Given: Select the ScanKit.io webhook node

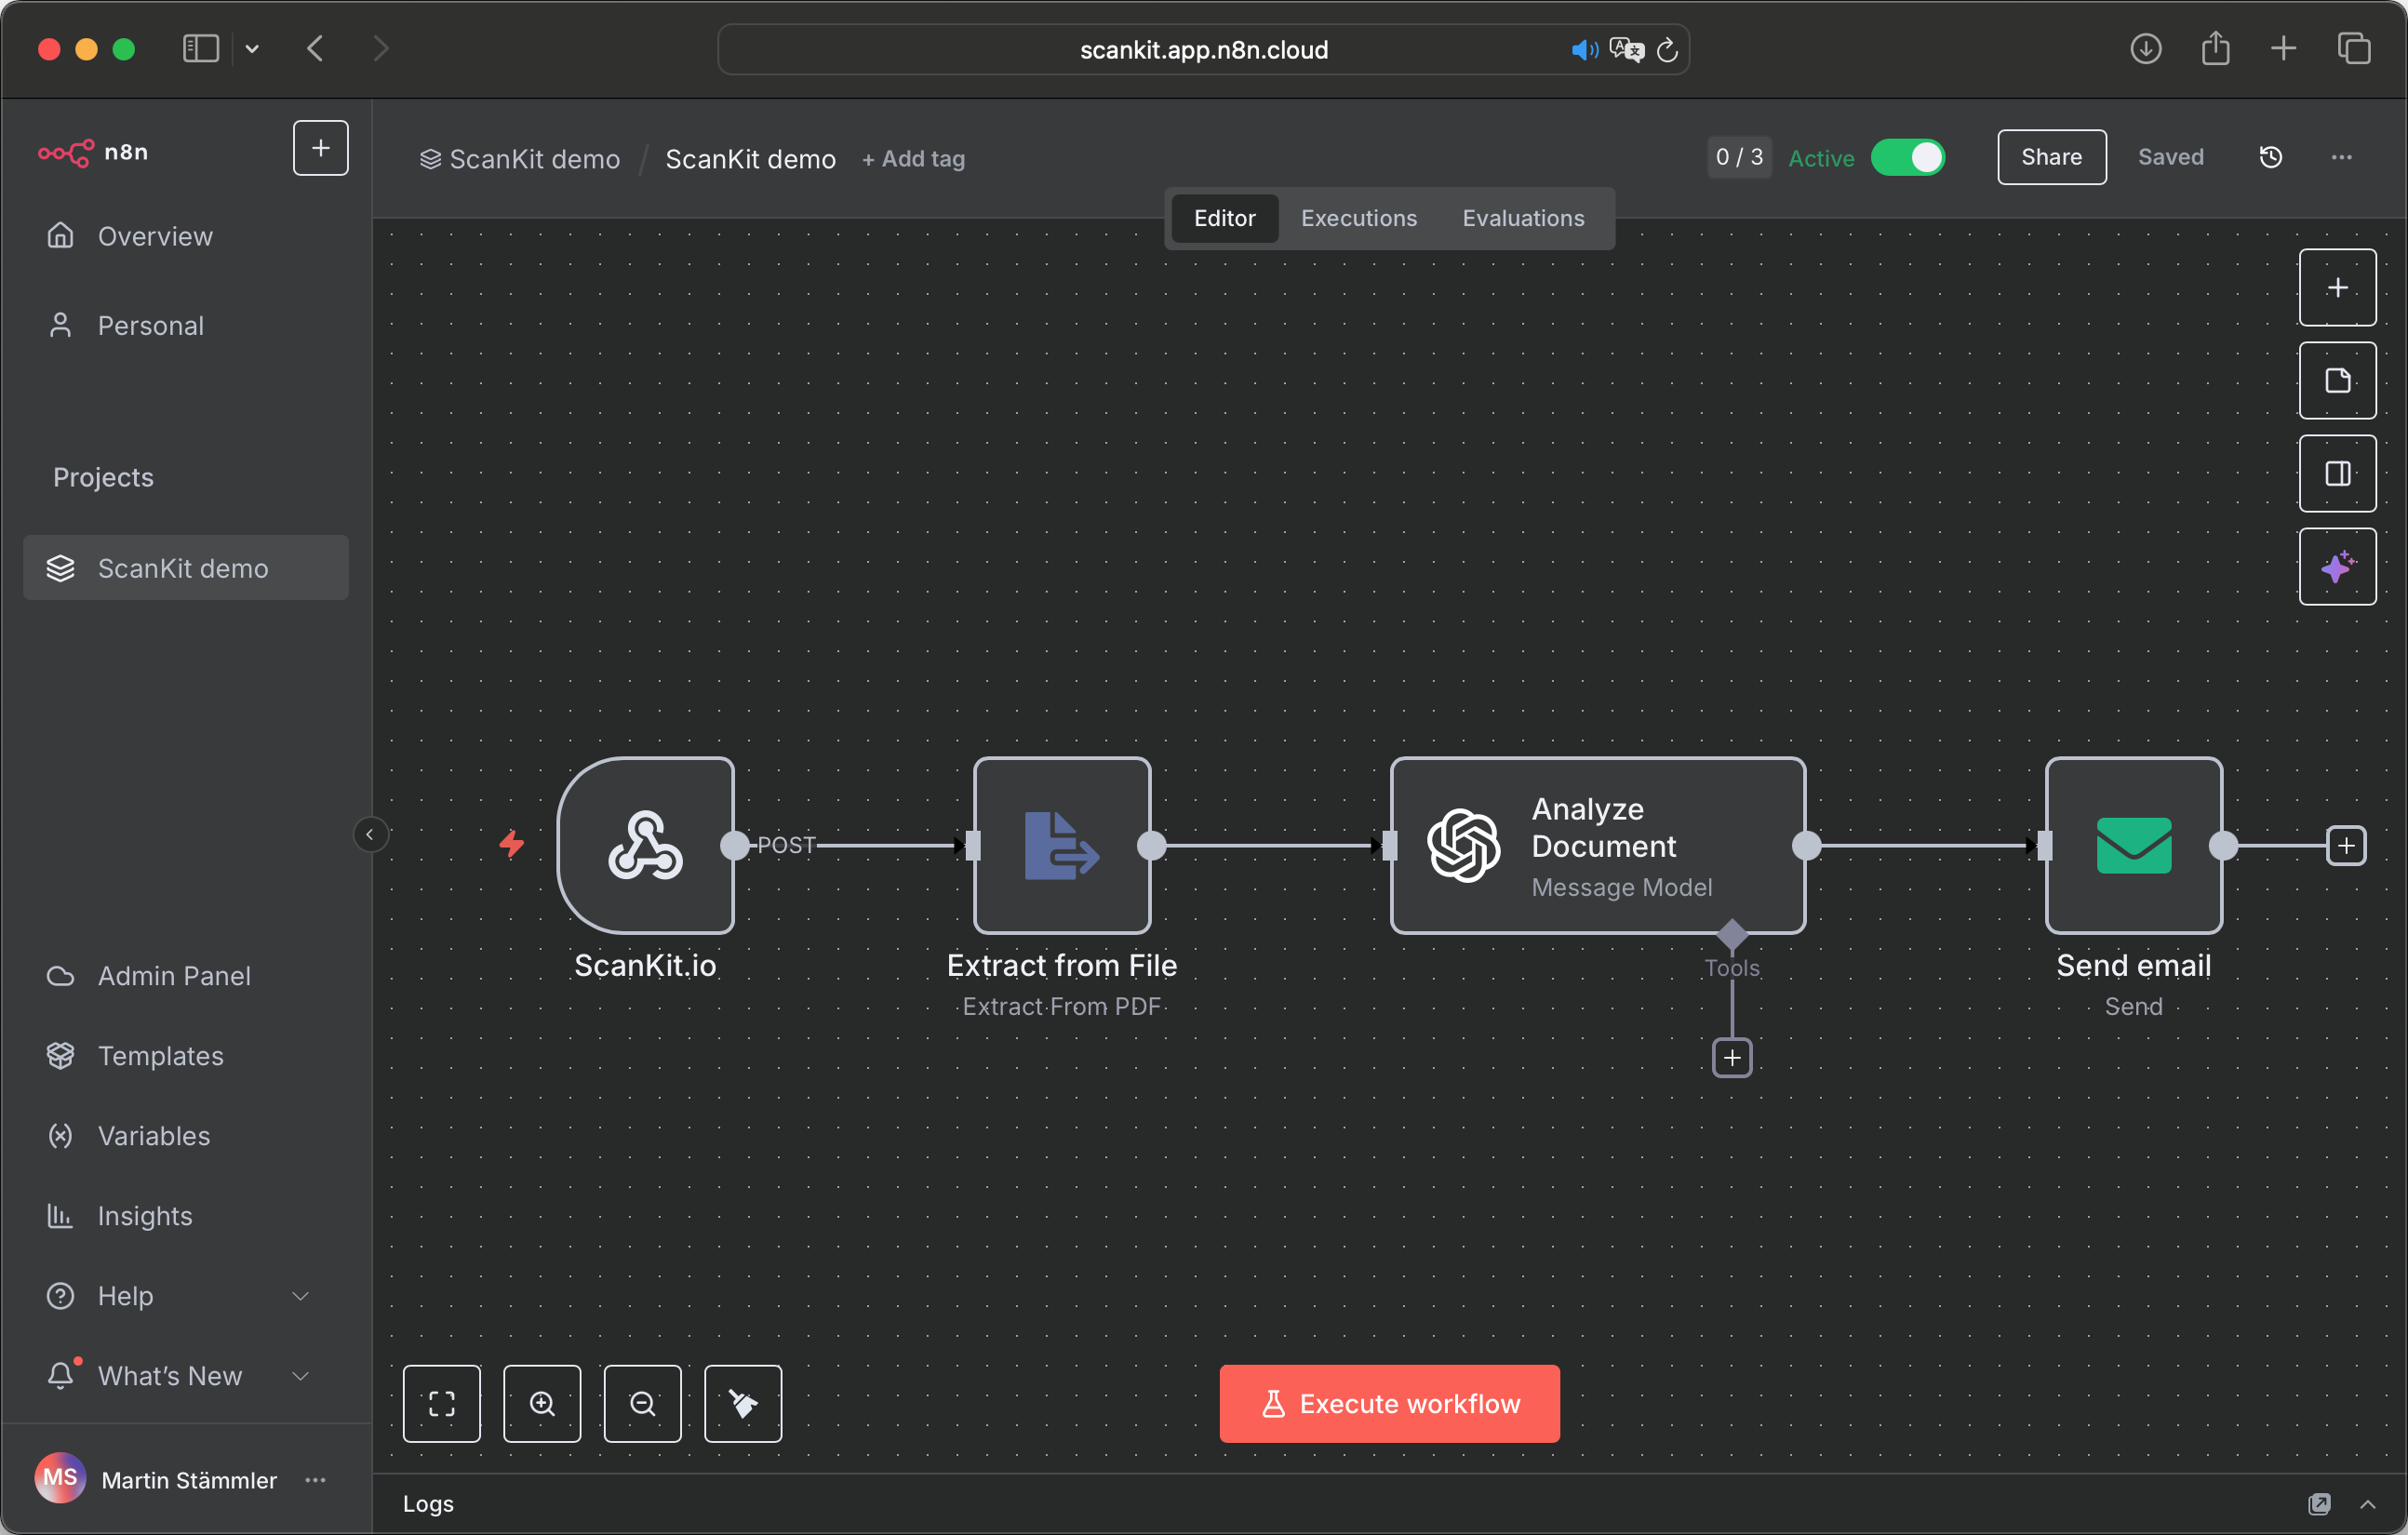Looking at the screenshot, I should coord(646,846).
